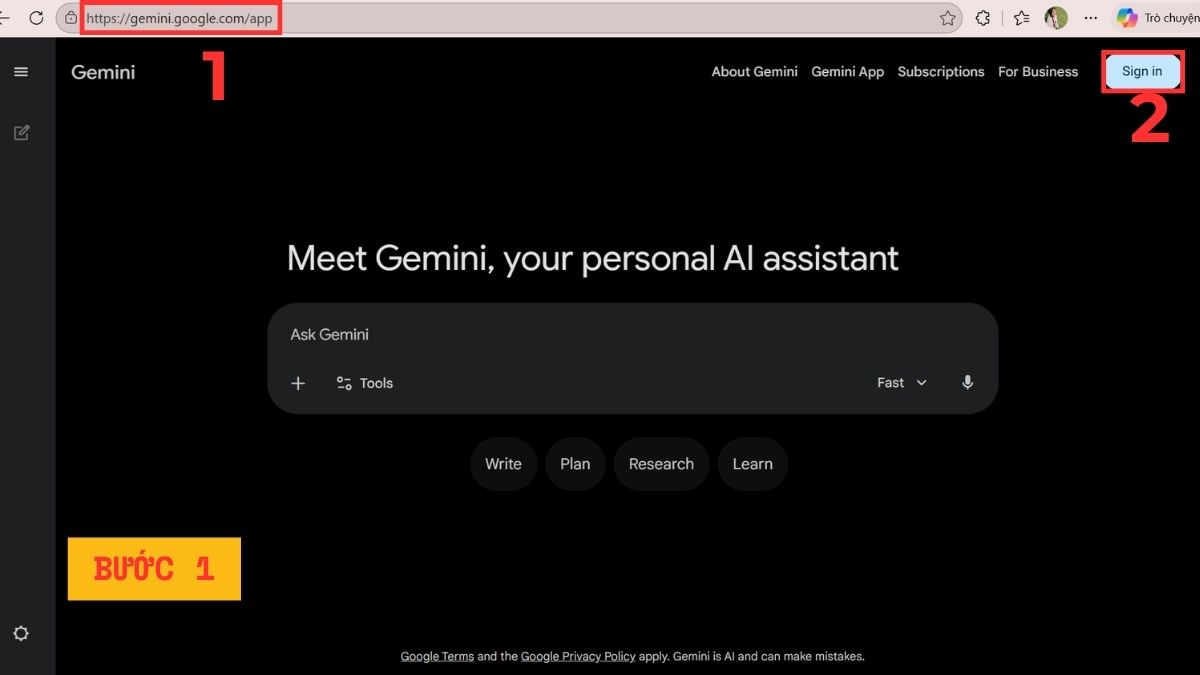Open browser more options ellipsis menu
Image resolution: width=1200 pixels, height=675 pixels.
1091,18
